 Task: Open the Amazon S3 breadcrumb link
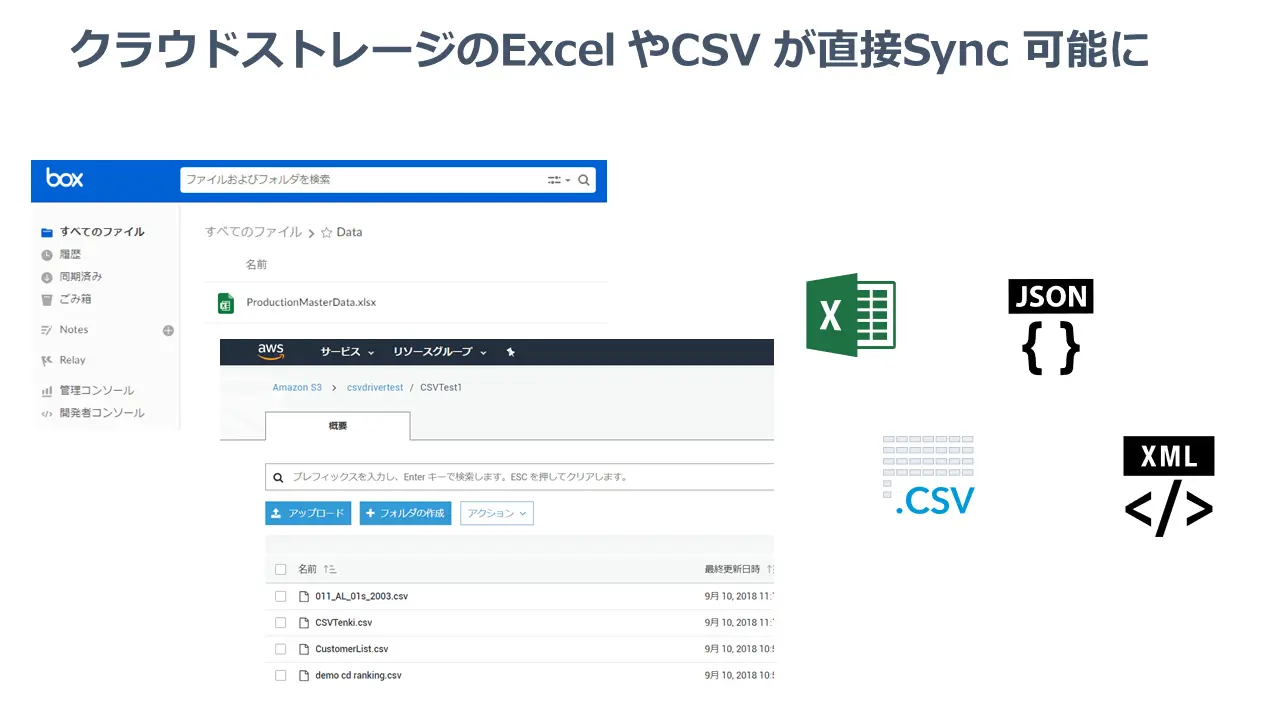297,387
